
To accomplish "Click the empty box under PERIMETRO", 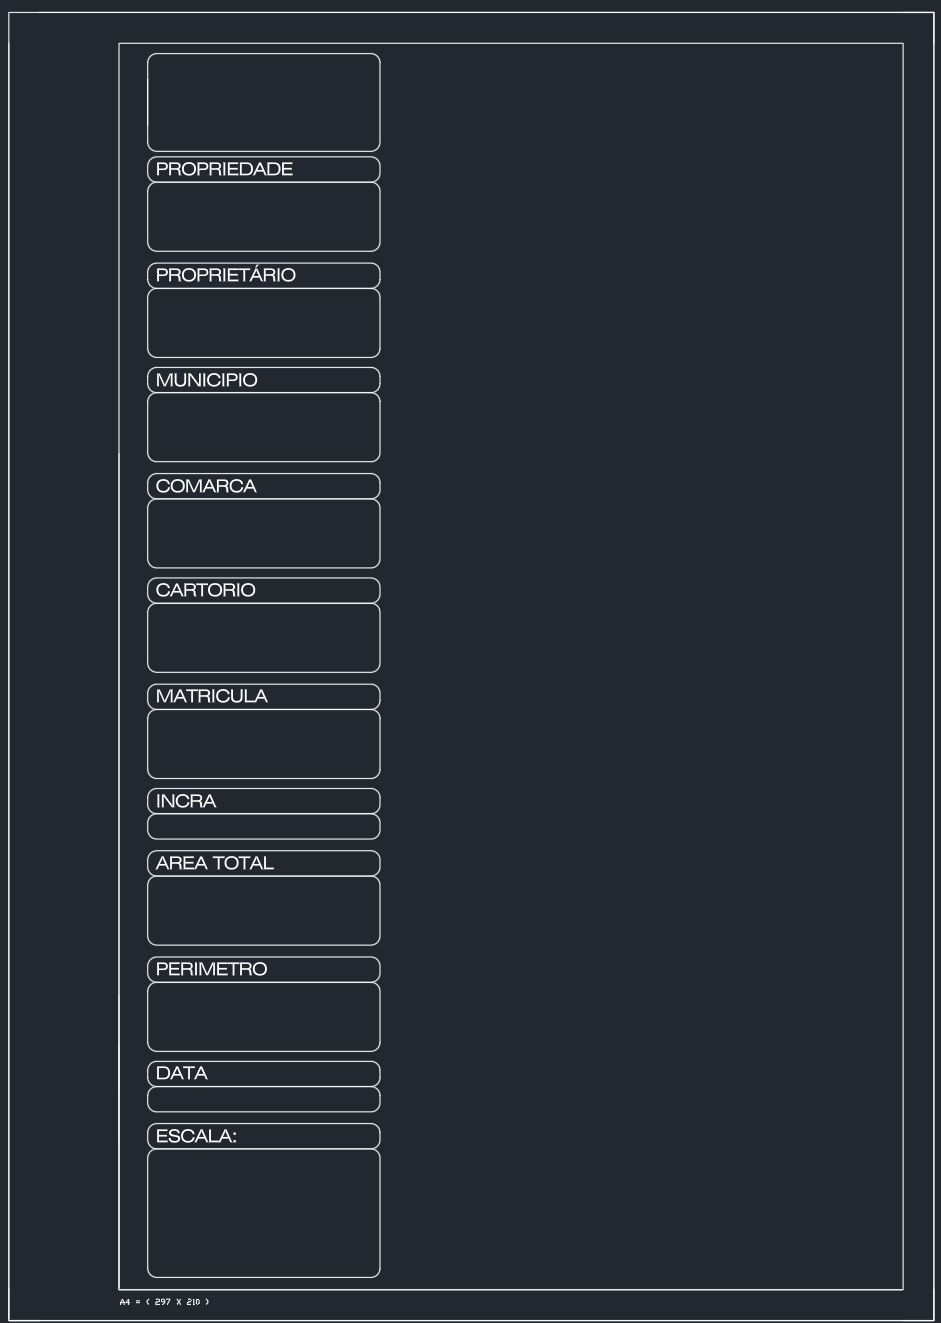I will (264, 1017).
